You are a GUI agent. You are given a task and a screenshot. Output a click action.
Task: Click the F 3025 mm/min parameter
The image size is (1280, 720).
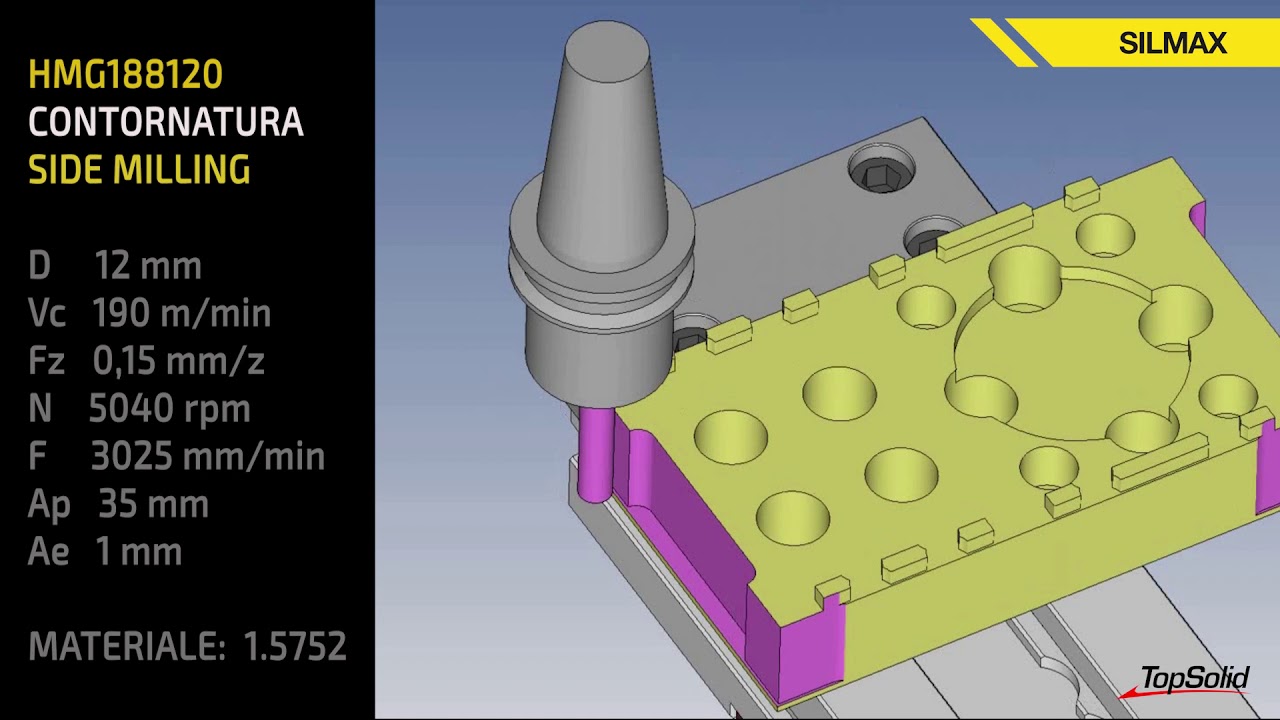coord(177,456)
